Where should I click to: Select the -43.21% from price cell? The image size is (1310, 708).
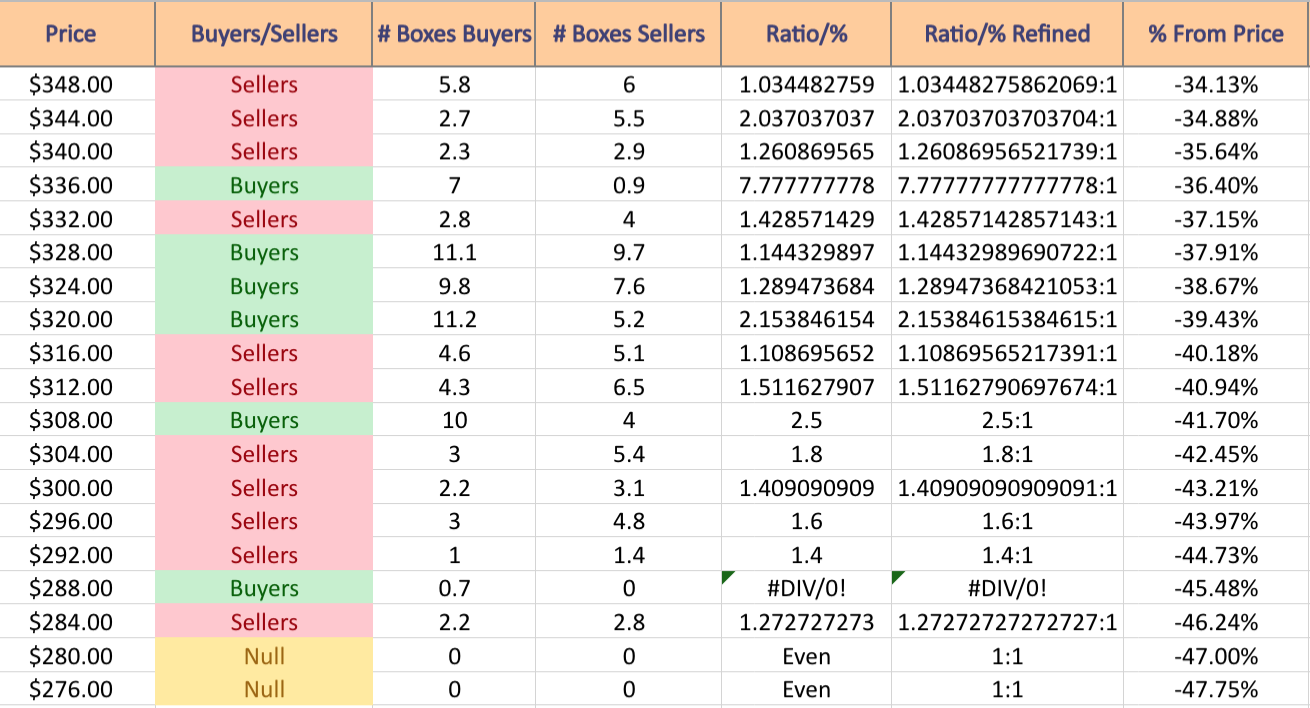click(x=1216, y=488)
